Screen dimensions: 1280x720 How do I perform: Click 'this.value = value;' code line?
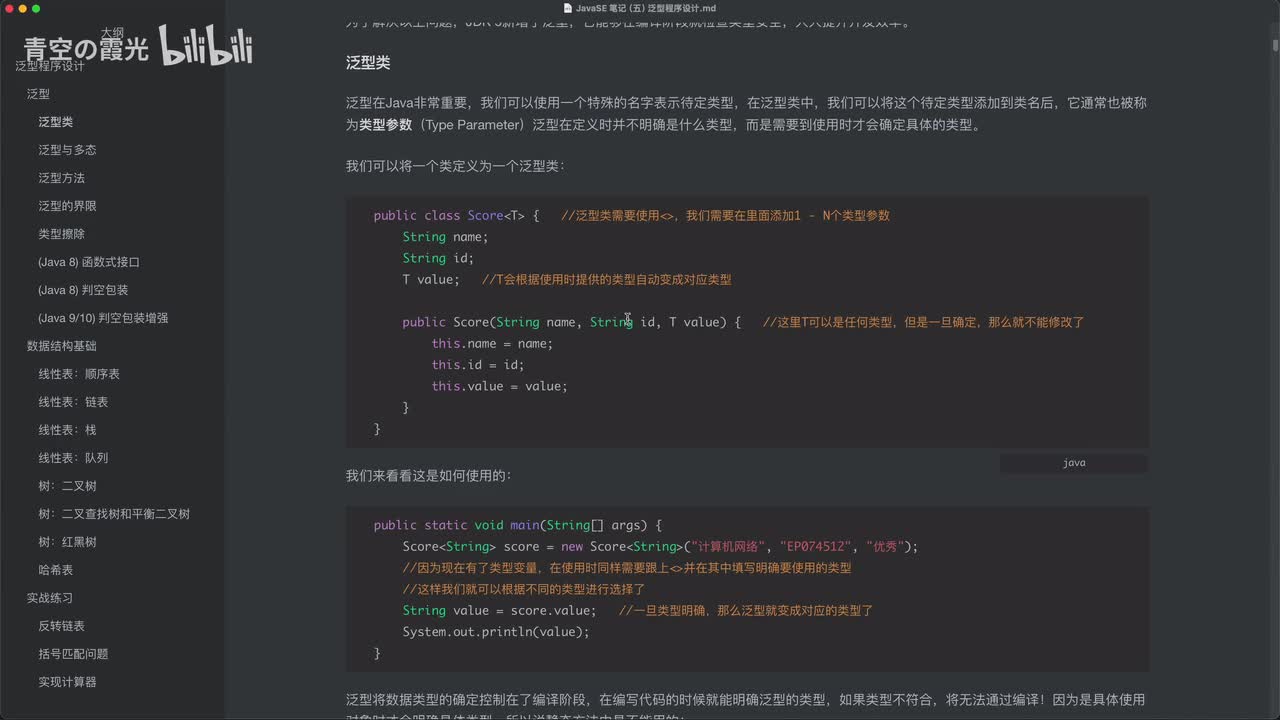pos(500,386)
